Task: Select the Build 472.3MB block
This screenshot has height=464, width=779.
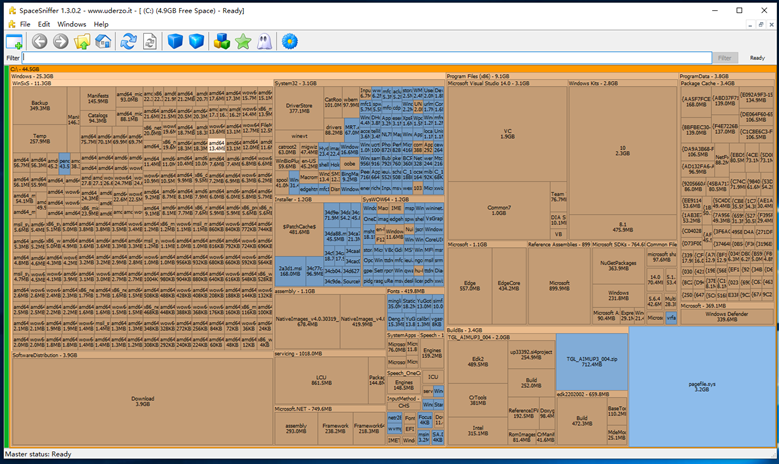Action: point(581,420)
